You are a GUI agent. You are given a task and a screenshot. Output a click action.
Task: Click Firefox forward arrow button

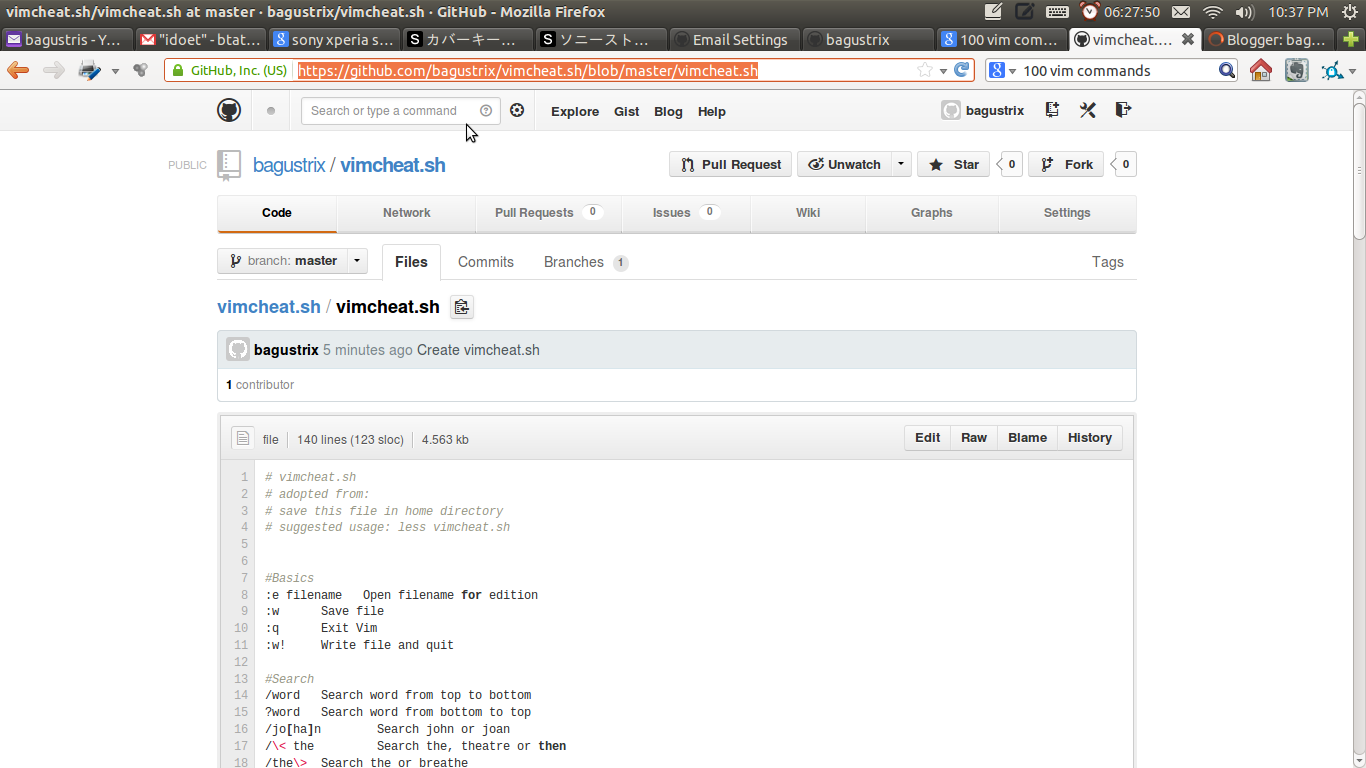53,70
